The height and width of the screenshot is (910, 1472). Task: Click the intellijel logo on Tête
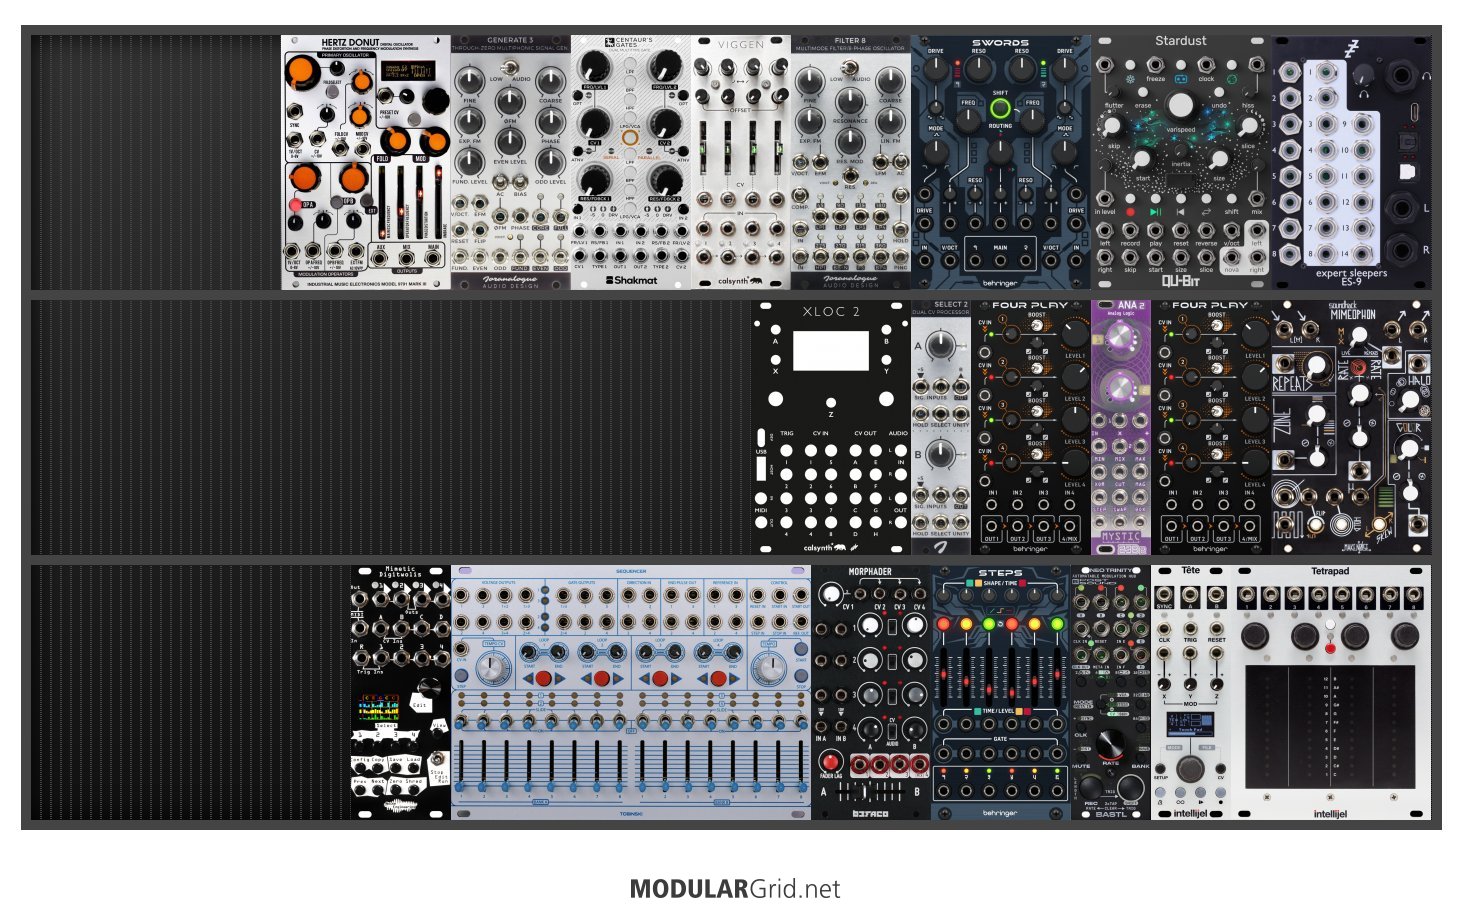coord(1190,814)
